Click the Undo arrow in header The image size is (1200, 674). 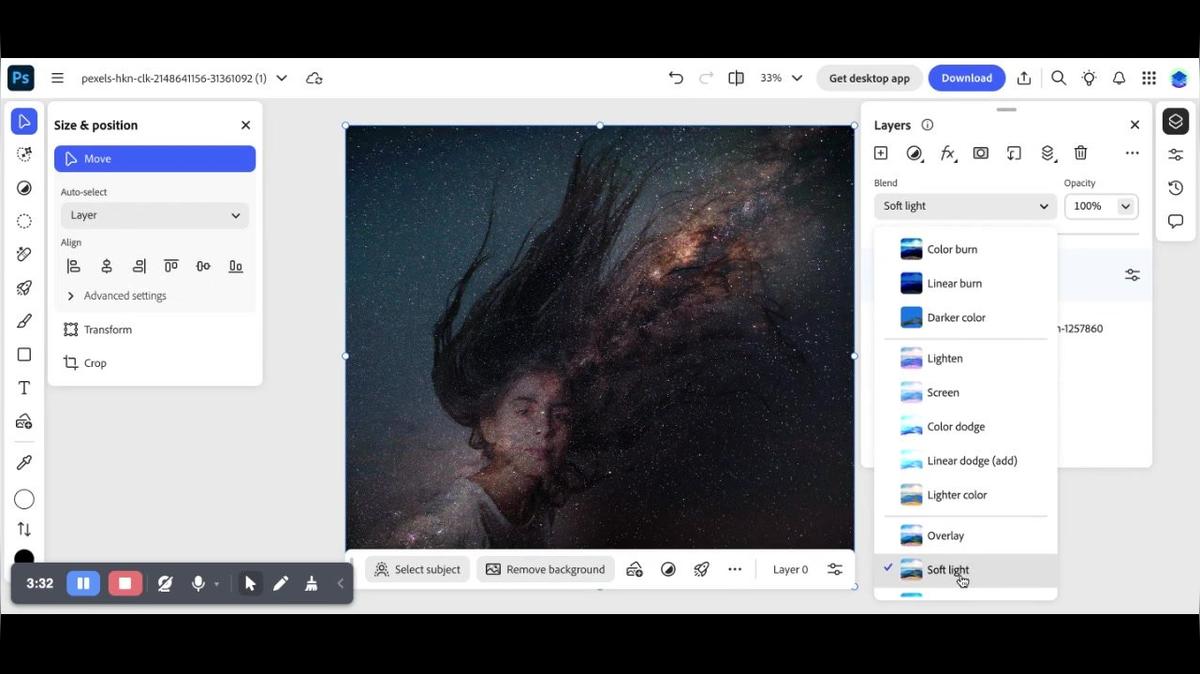(x=676, y=78)
